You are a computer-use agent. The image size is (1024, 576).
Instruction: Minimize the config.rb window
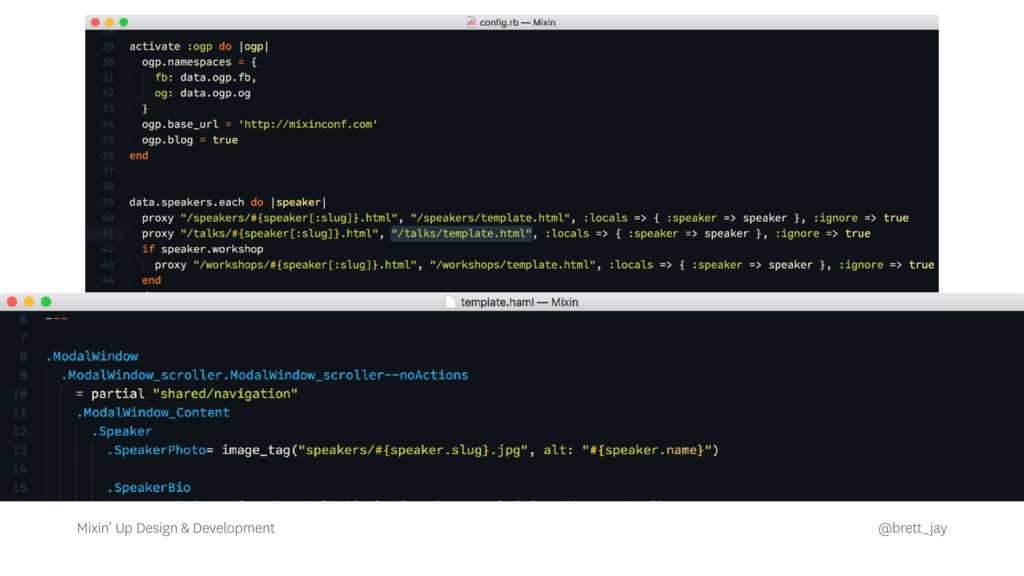(x=109, y=22)
